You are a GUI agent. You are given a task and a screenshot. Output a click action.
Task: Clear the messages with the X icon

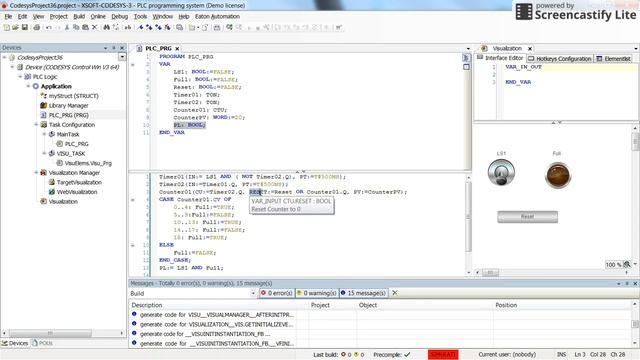pyautogui.click(x=395, y=293)
